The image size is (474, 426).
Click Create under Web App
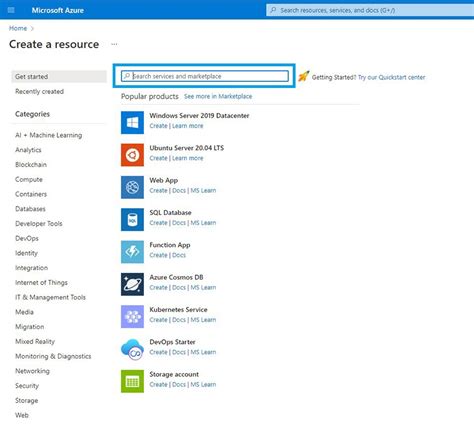pos(158,190)
